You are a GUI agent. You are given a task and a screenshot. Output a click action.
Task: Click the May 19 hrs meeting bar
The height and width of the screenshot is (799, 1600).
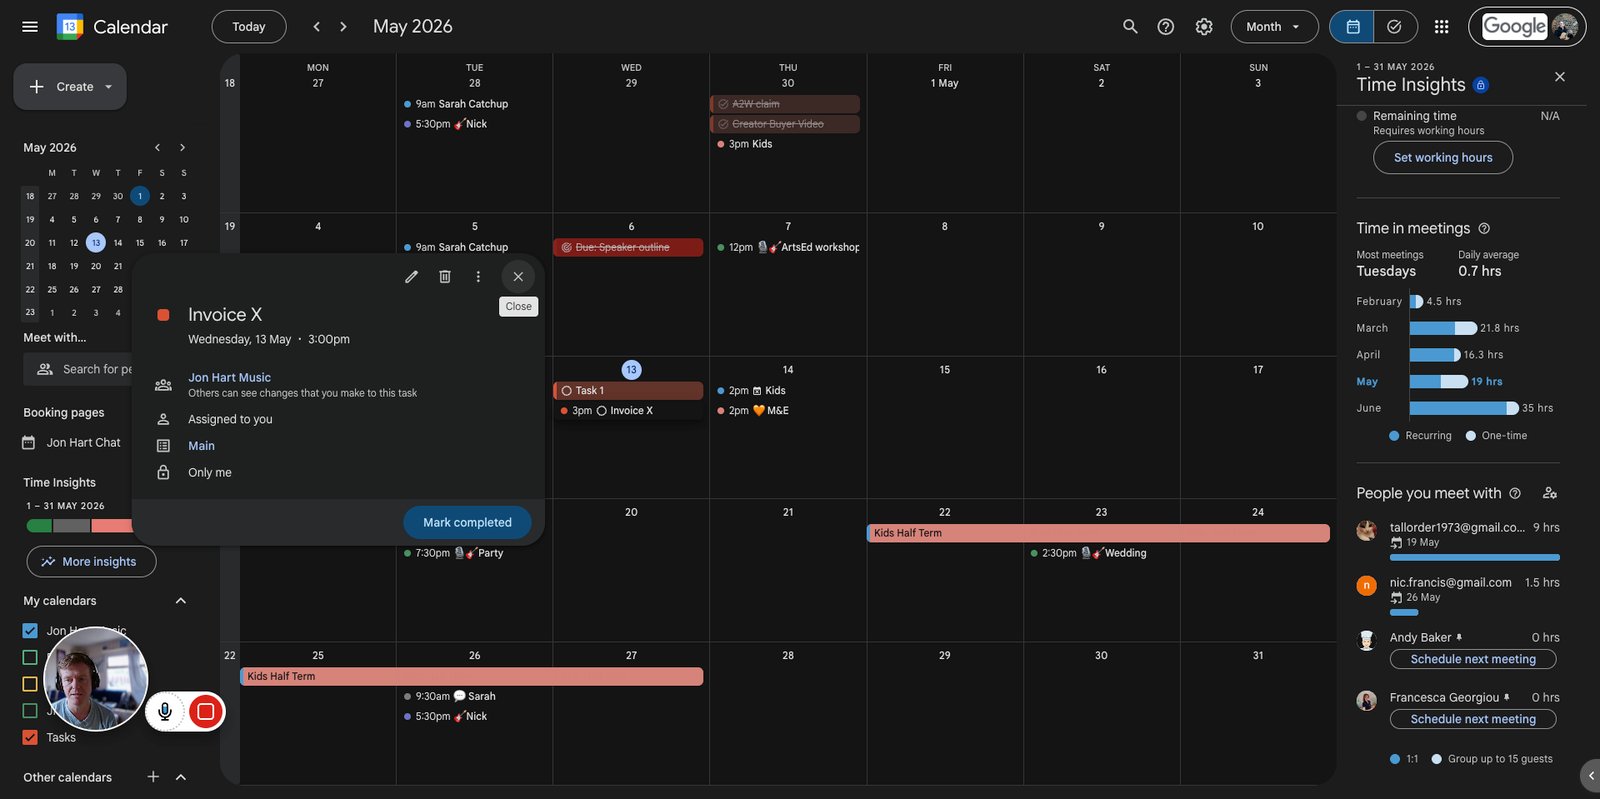click(1439, 381)
